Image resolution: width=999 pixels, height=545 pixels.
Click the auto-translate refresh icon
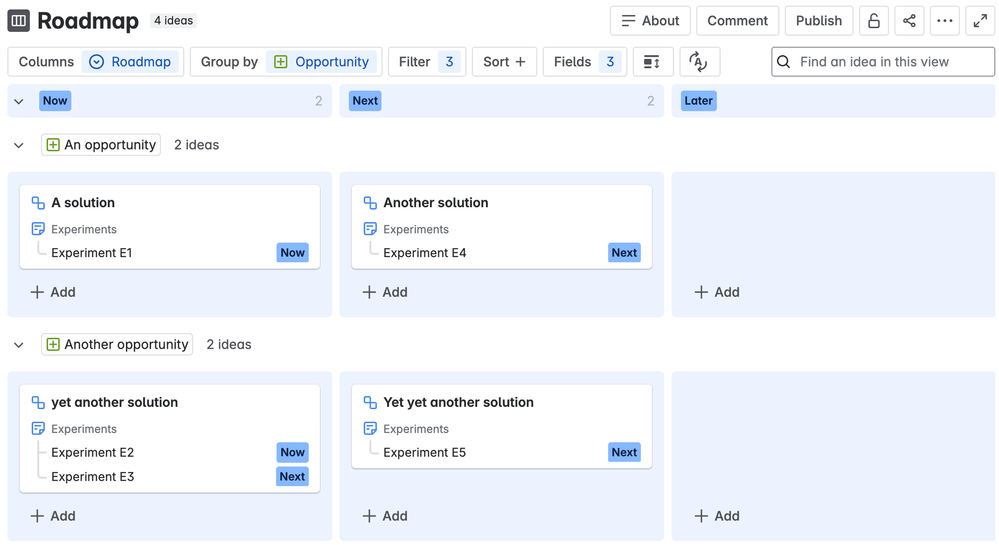point(699,62)
